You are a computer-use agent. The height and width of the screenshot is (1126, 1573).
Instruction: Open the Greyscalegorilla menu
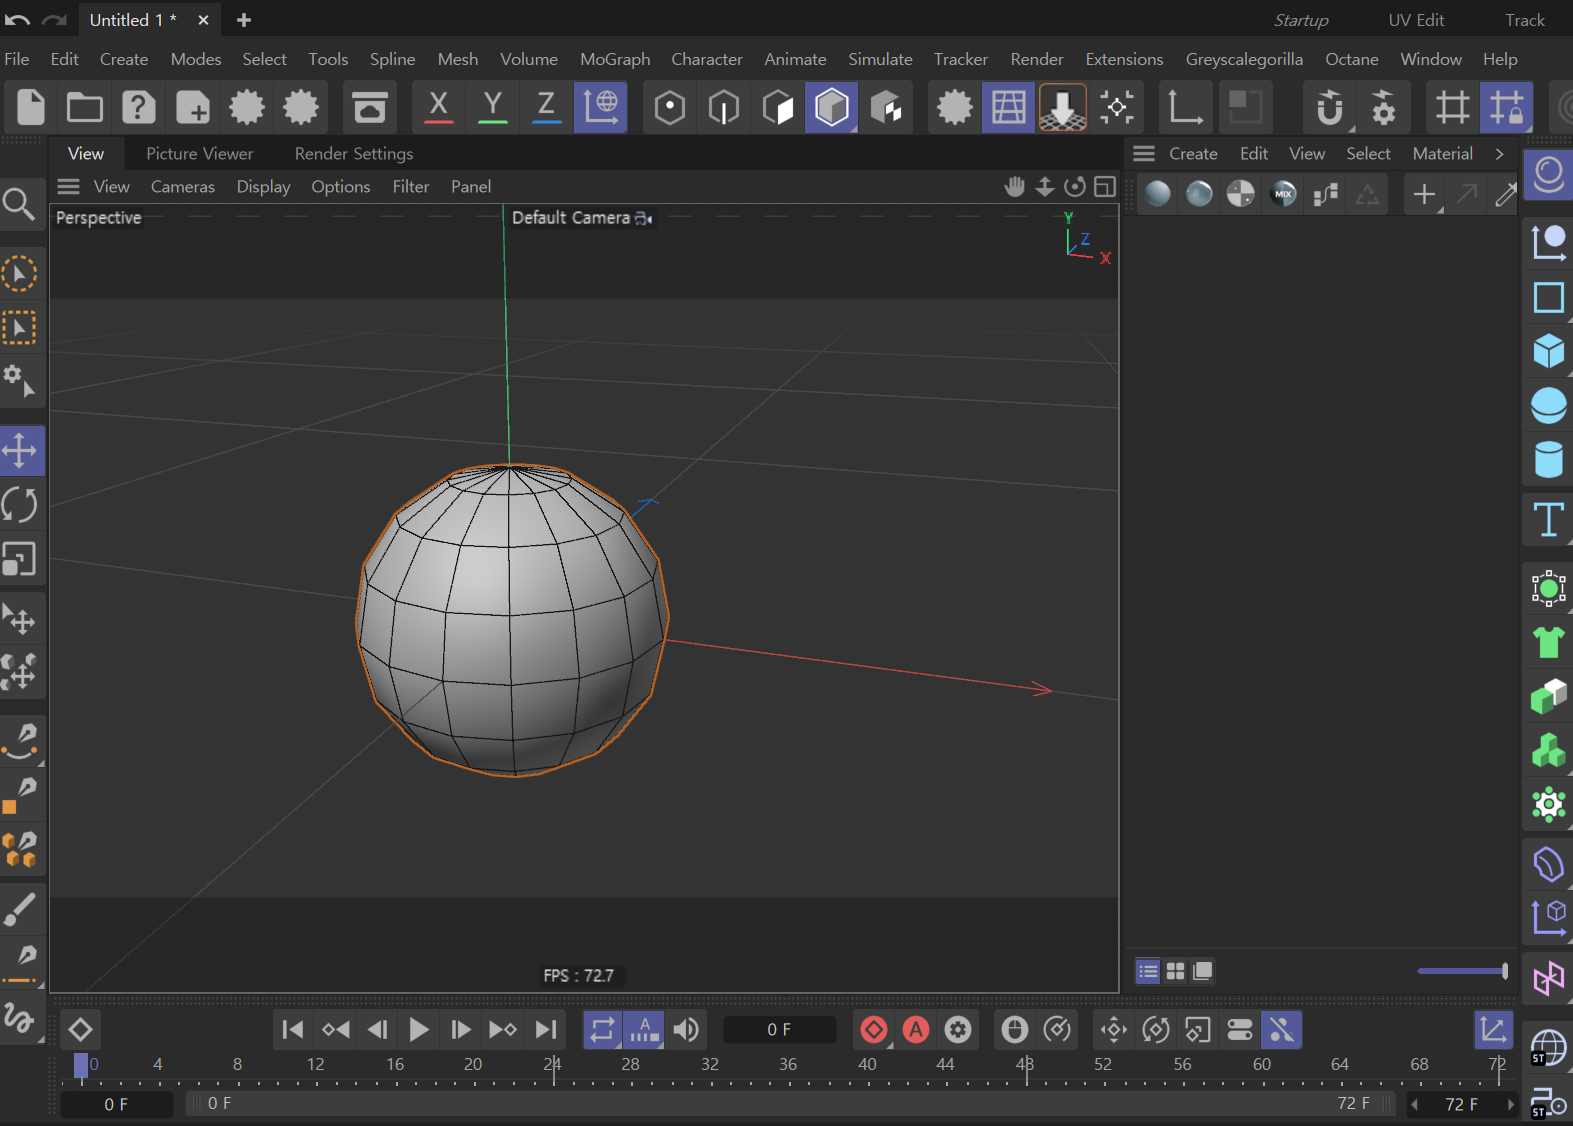1244,59
